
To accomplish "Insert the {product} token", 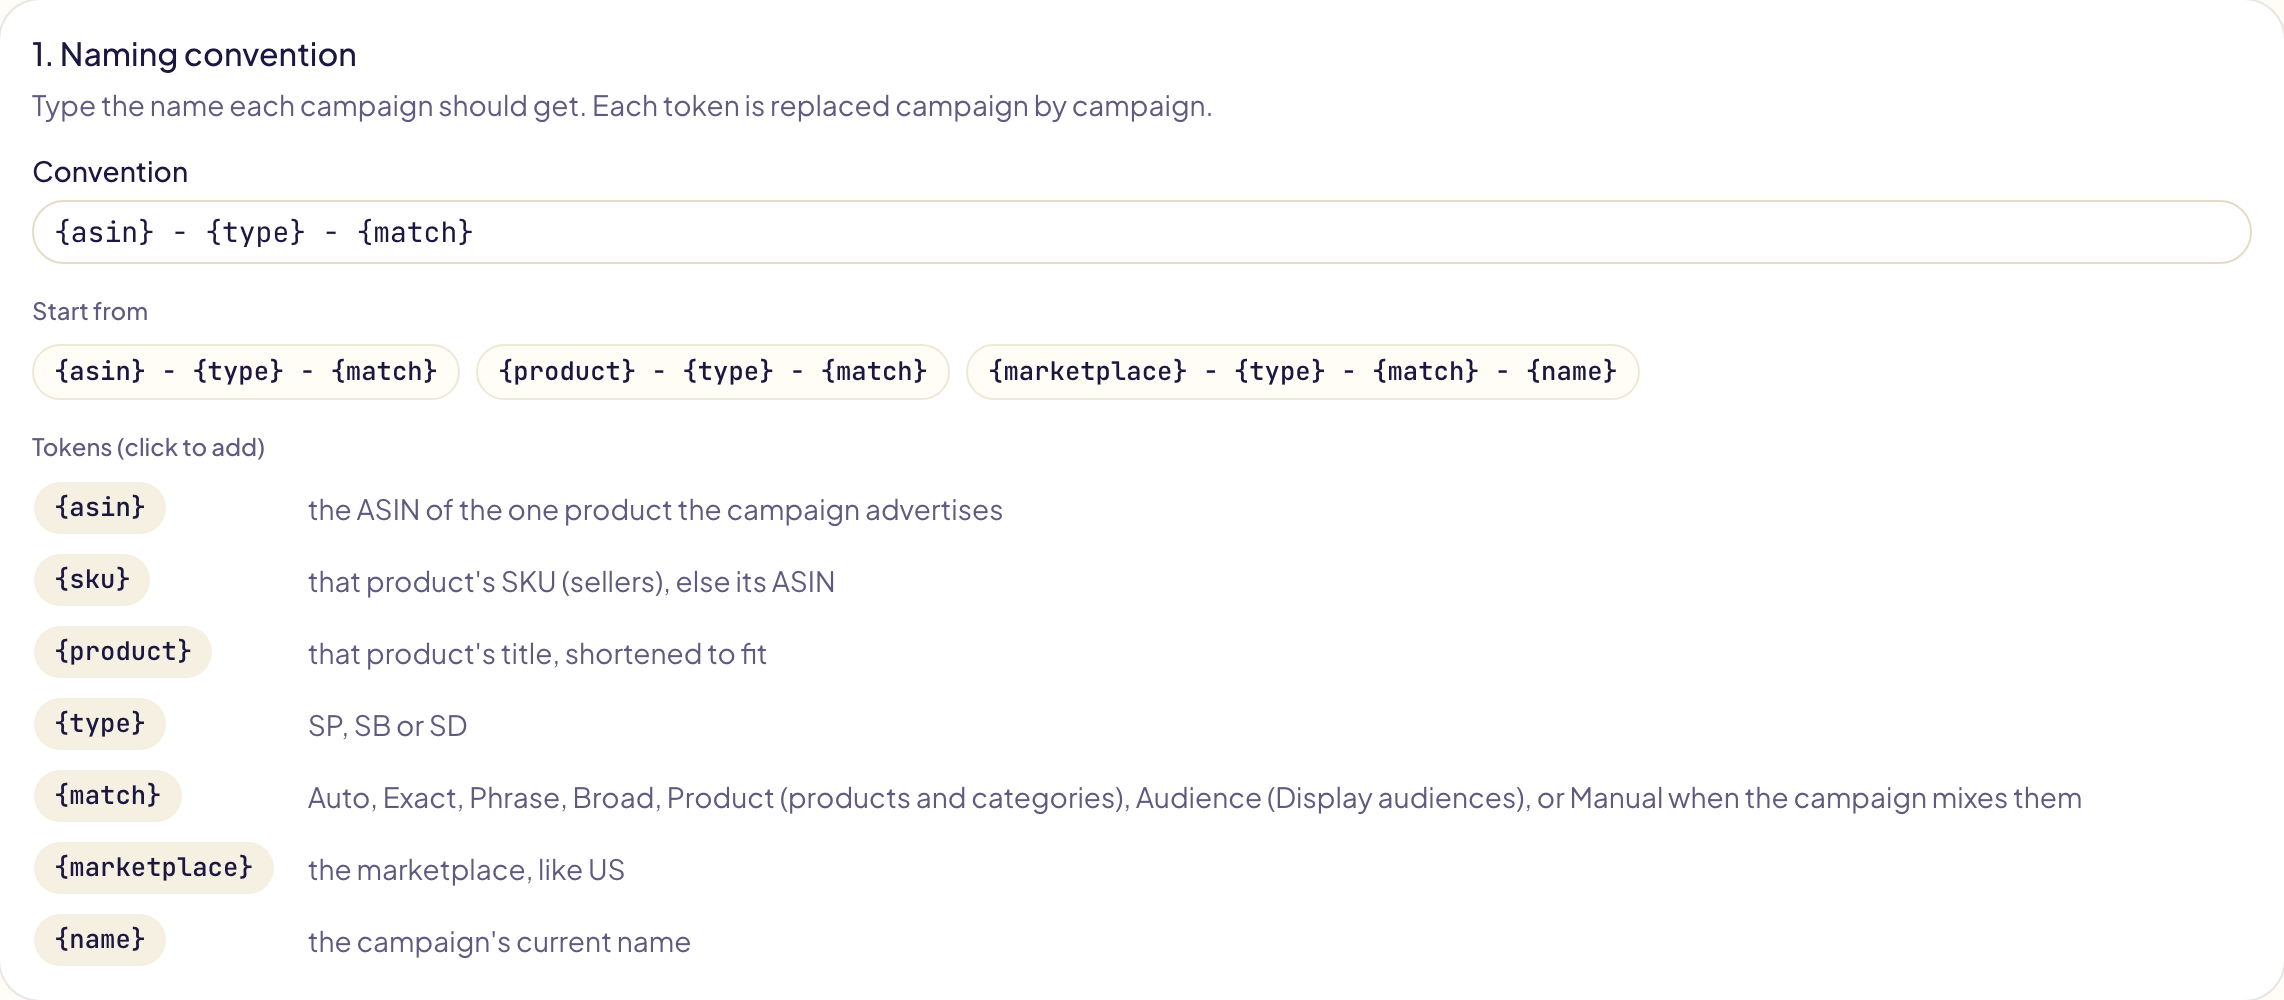I will click(123, 652).
